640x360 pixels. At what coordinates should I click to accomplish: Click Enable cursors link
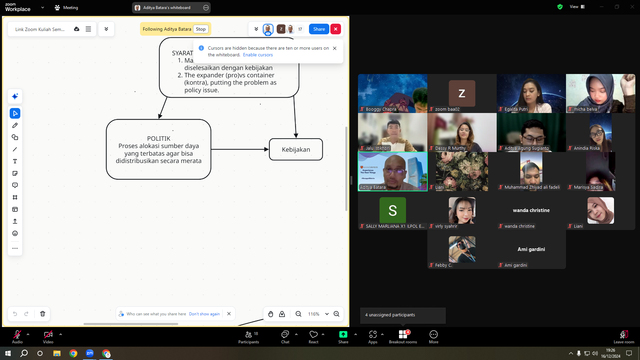click(258, 55)
